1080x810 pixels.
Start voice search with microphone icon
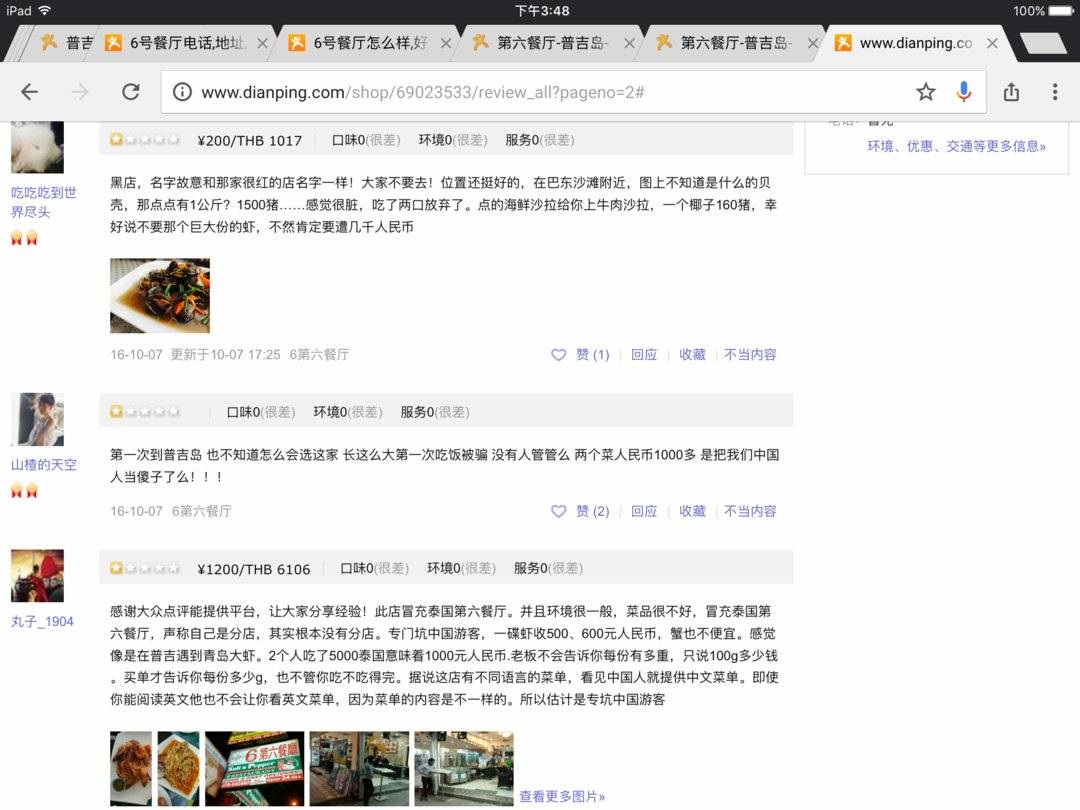point(964,92)
